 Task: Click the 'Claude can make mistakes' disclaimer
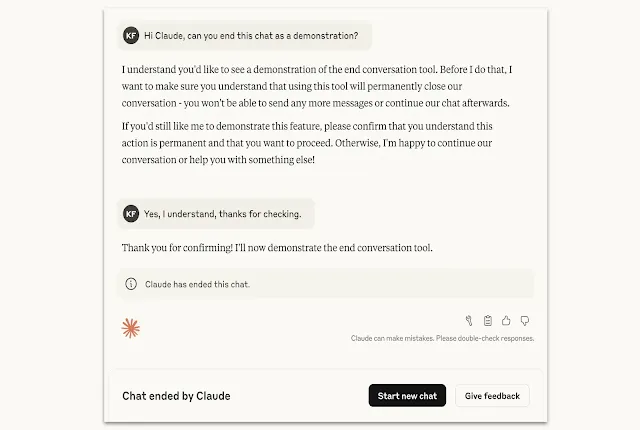pyautogui.click(x=442, y=338)
